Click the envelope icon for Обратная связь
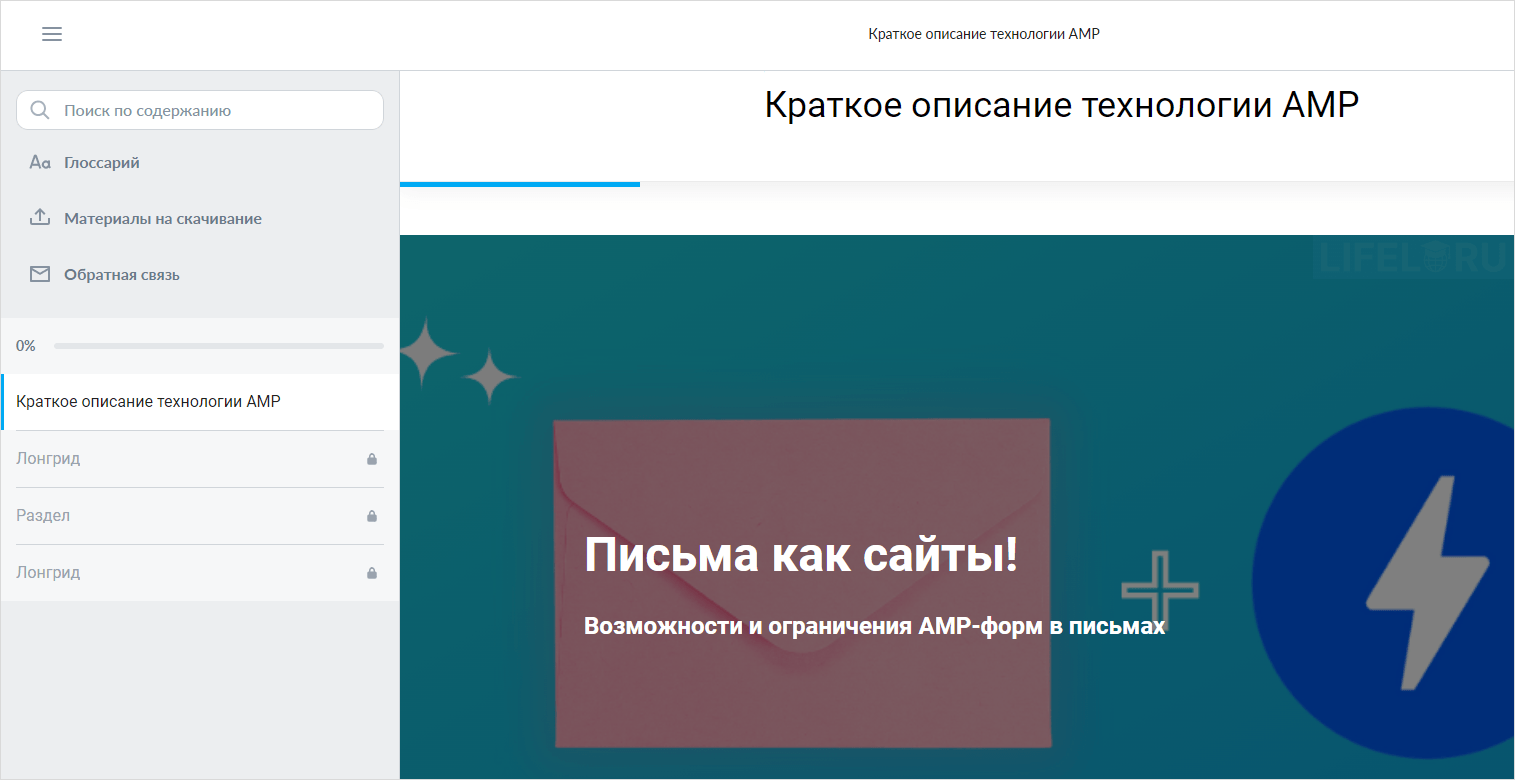This screenshot has width=1515, height=780. (39, 273)
